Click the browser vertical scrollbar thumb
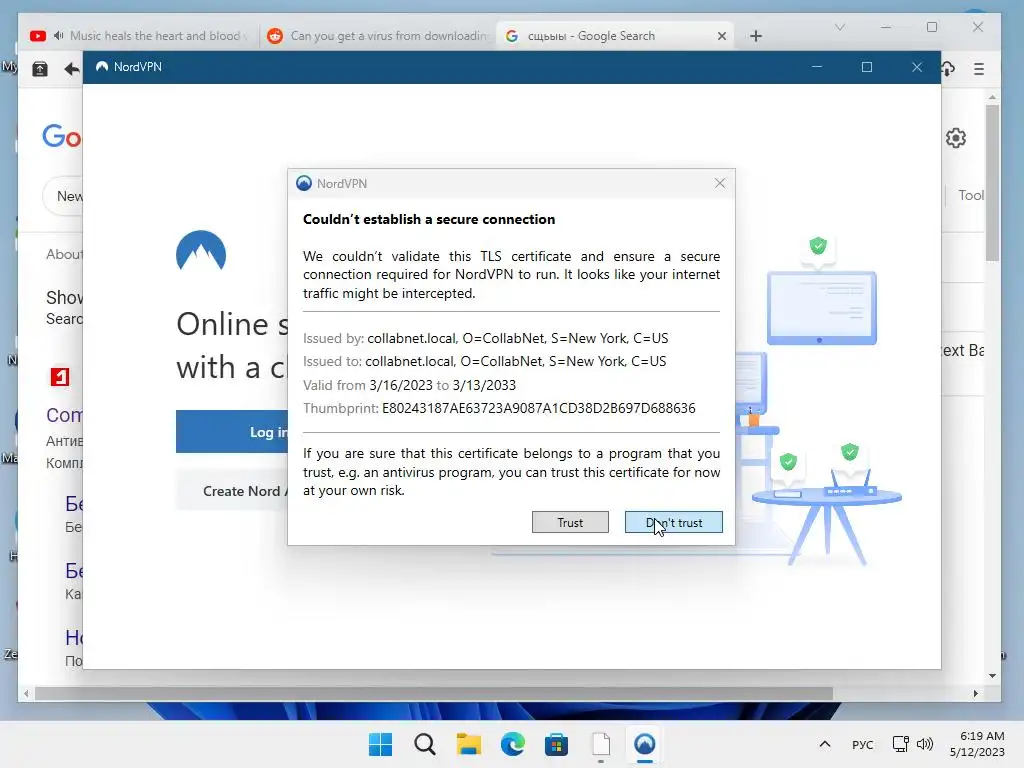This screenshot has width=1024, height=768. (992, 183)
